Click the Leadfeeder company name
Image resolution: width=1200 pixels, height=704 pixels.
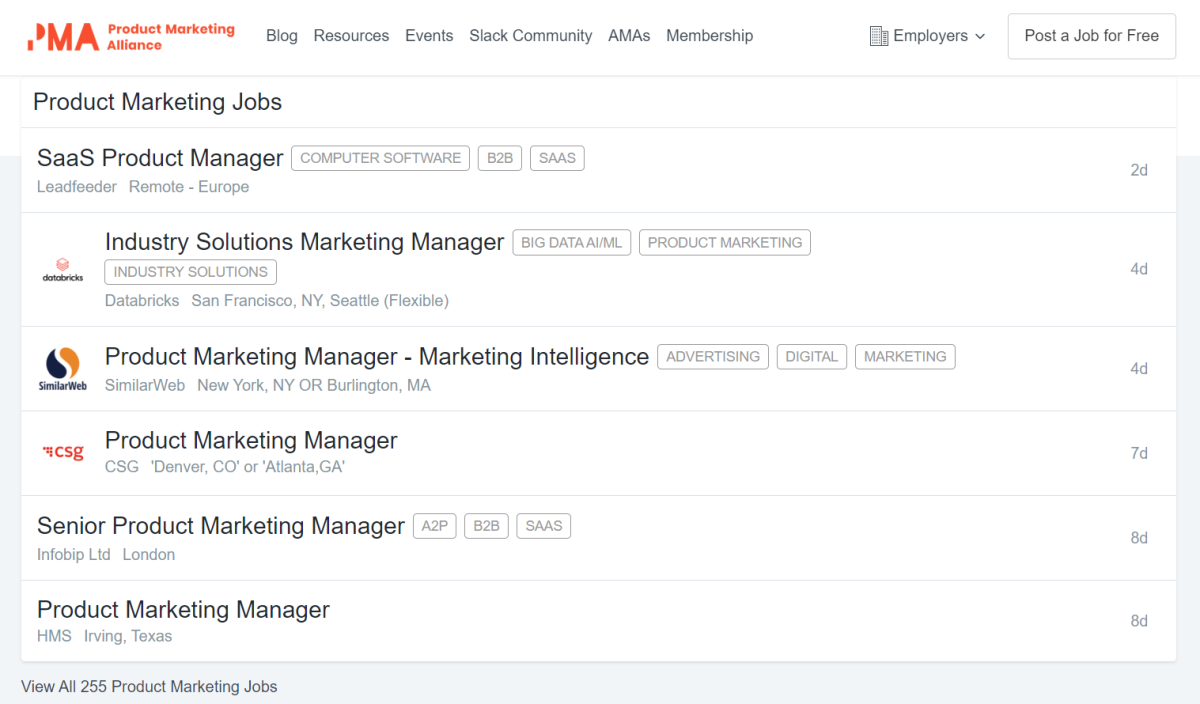coord(77,187)
